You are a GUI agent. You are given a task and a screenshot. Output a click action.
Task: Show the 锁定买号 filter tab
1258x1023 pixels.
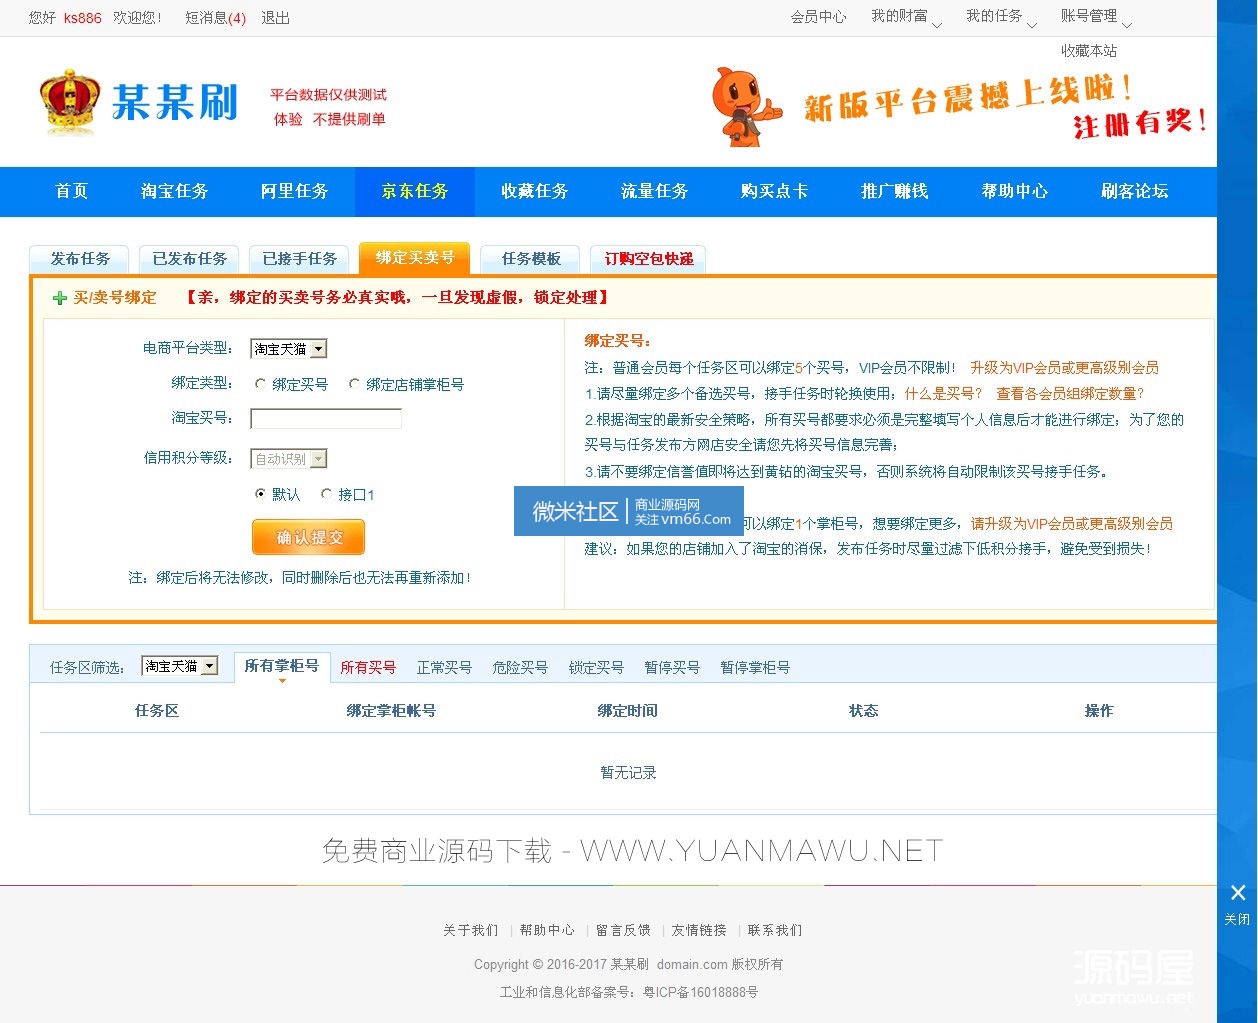point(596,667)
